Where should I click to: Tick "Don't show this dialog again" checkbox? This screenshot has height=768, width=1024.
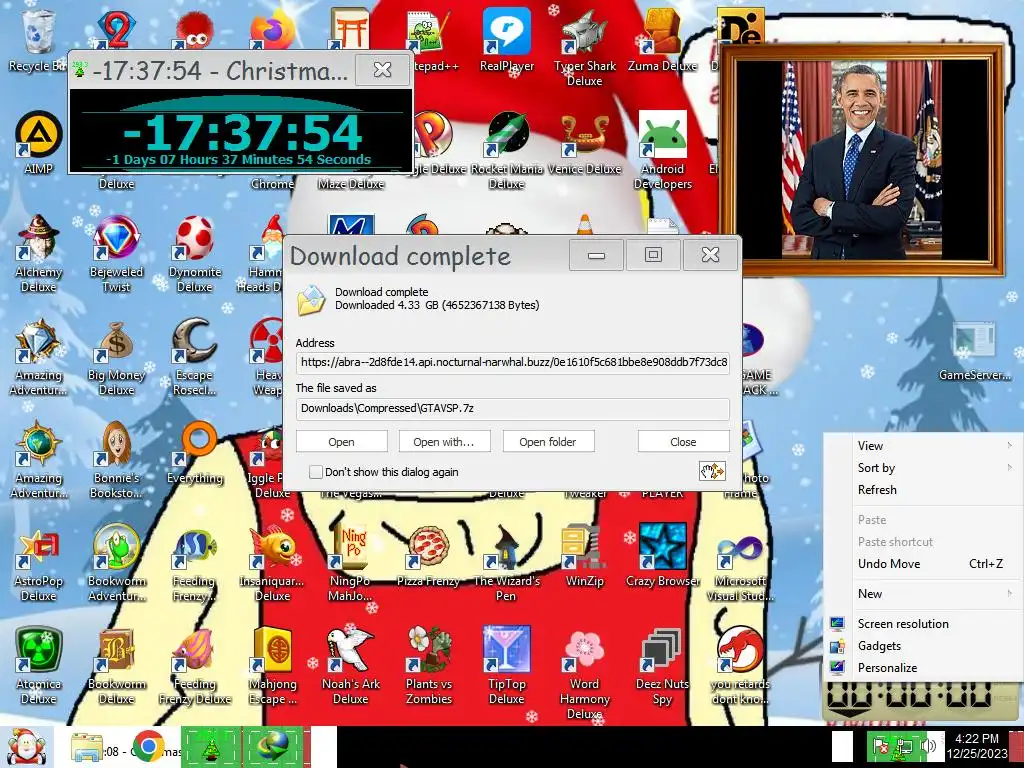[315, 472]
